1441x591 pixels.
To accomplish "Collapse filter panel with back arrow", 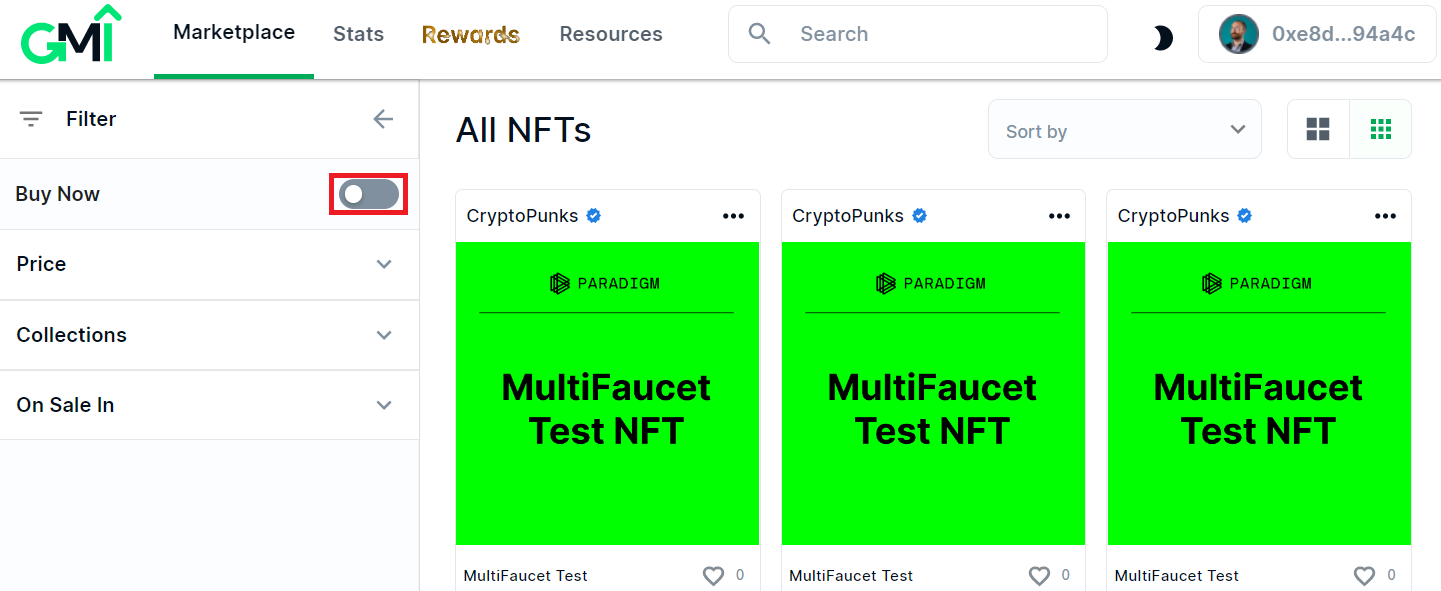I will click(383, 119).
